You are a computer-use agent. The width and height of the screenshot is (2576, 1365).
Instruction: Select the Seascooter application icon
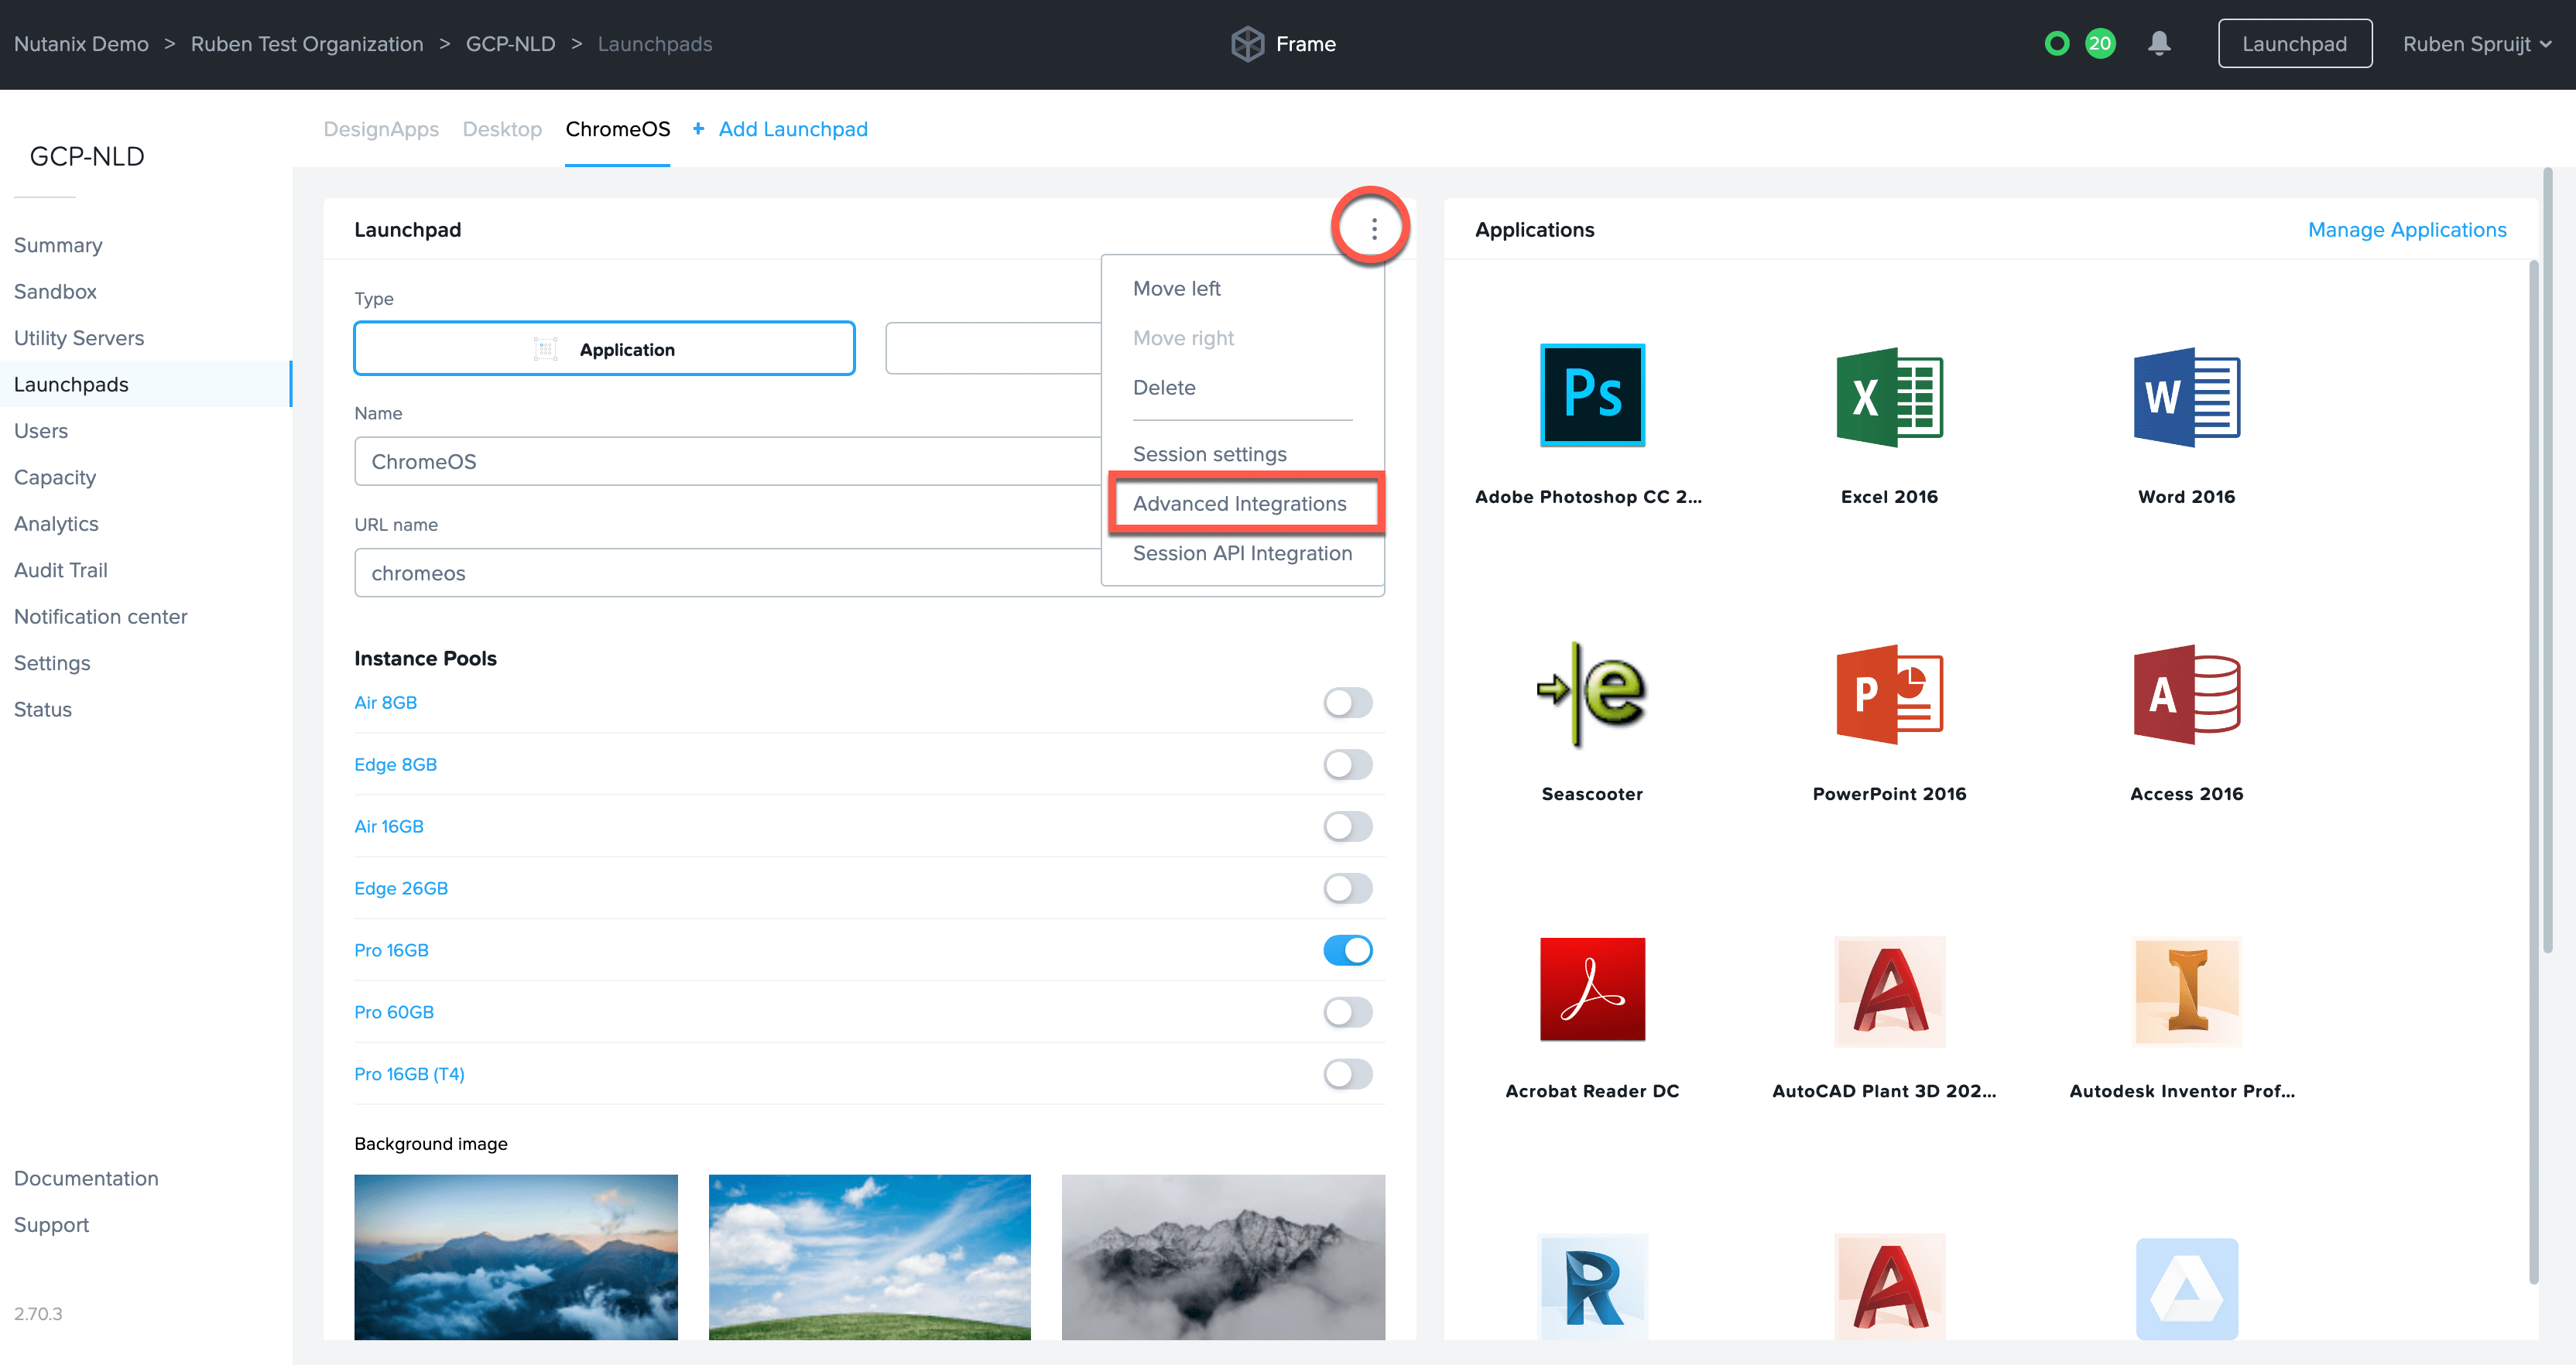(1592, 693)
